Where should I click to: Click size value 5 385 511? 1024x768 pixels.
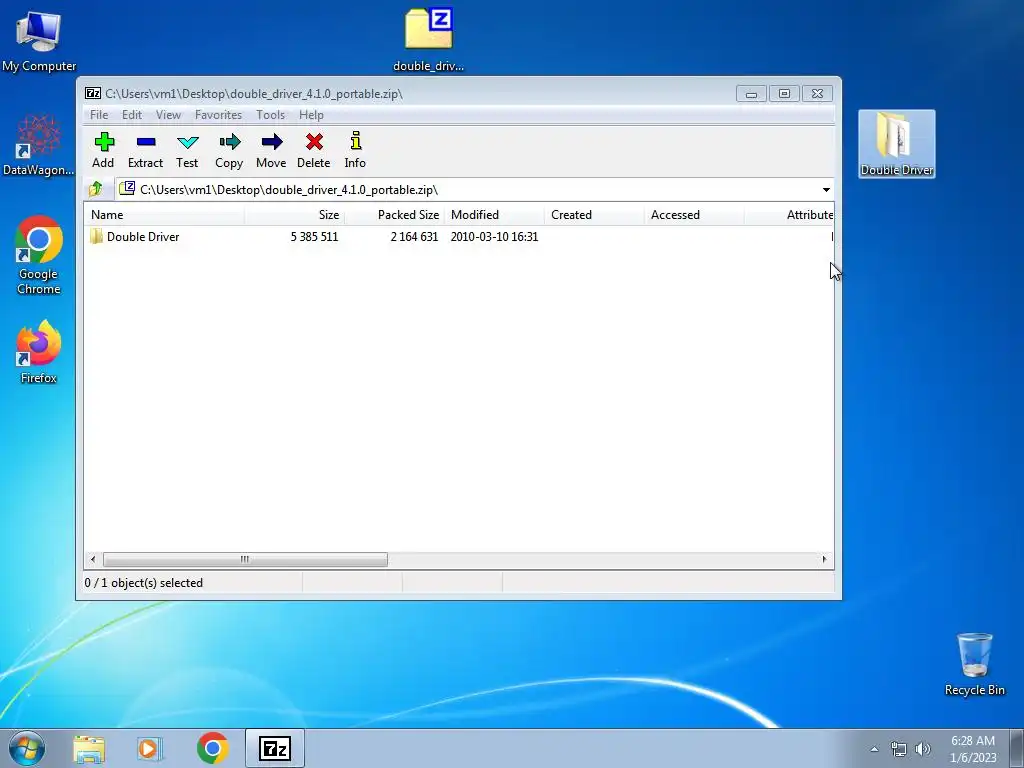pos(314,236)
